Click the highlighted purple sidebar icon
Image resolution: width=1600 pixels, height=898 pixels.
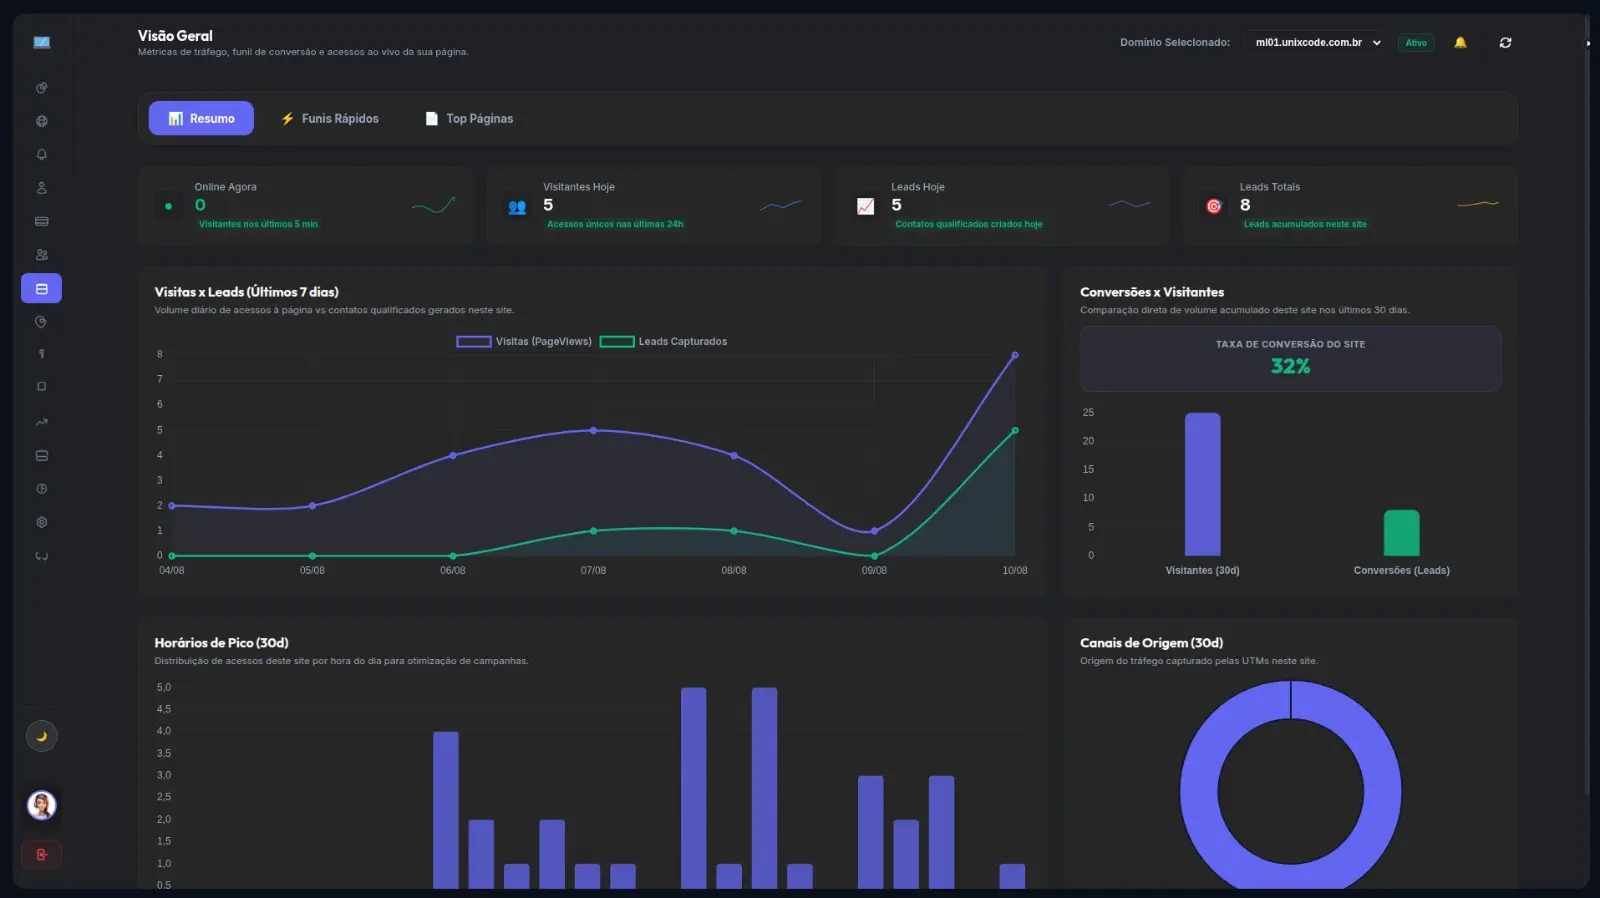coord(41,288)
